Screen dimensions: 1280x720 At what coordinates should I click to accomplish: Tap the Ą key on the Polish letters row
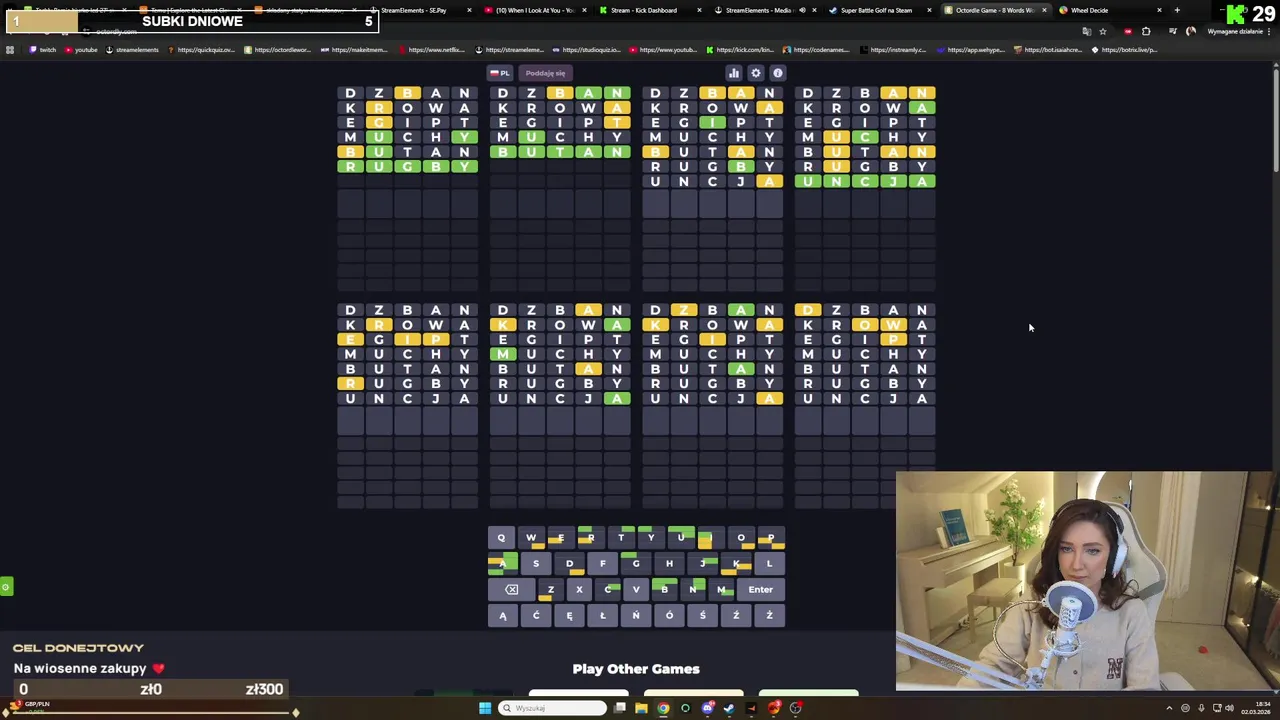(502, 615)
